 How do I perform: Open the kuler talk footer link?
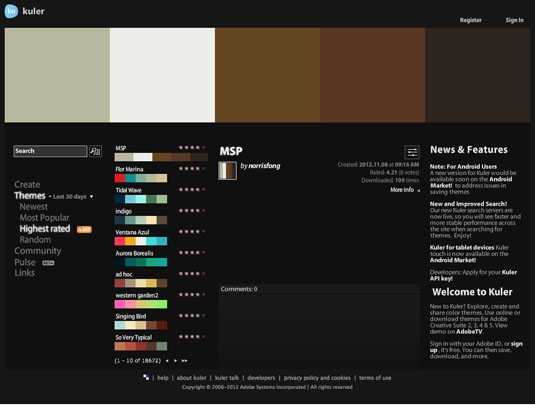pyautogui.click(x=227, y=378)
